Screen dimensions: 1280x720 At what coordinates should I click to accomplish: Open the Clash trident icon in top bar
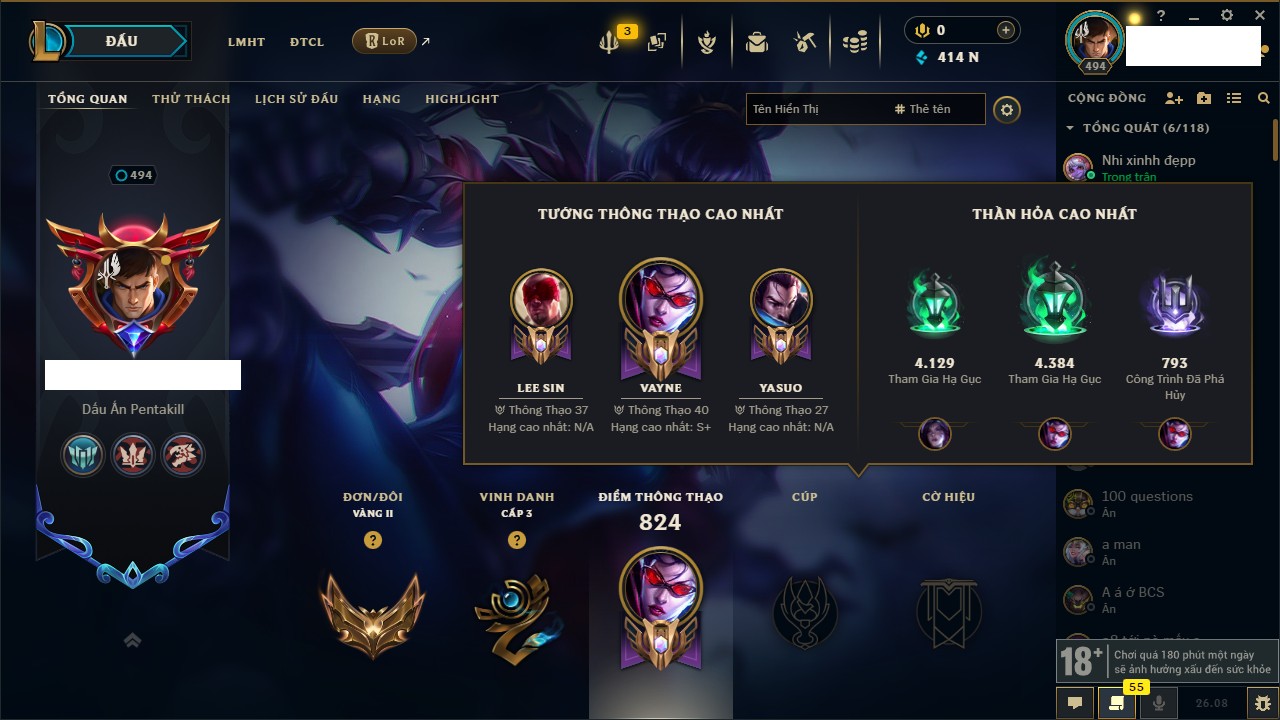click(x=609, y=42)
